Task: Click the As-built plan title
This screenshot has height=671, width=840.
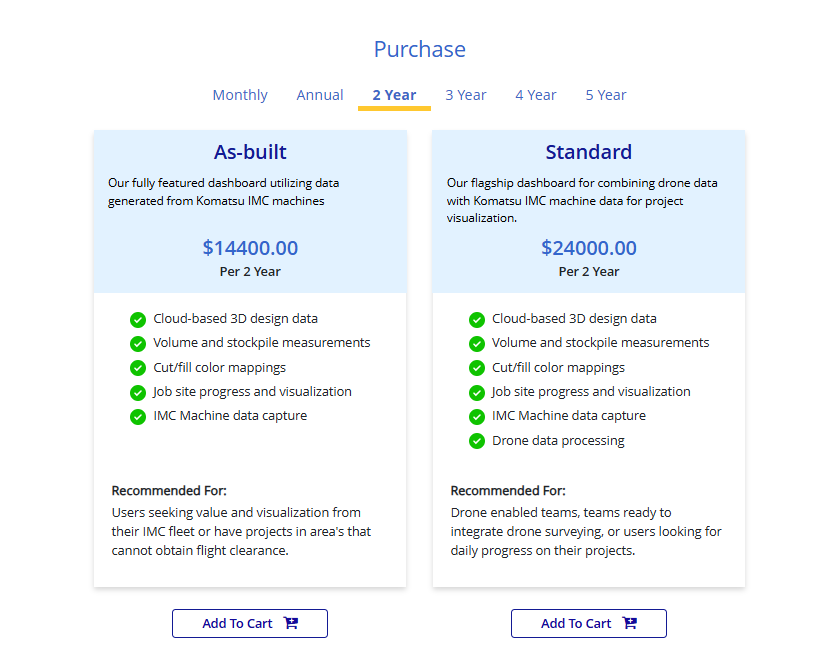Action: coord(250,152)
